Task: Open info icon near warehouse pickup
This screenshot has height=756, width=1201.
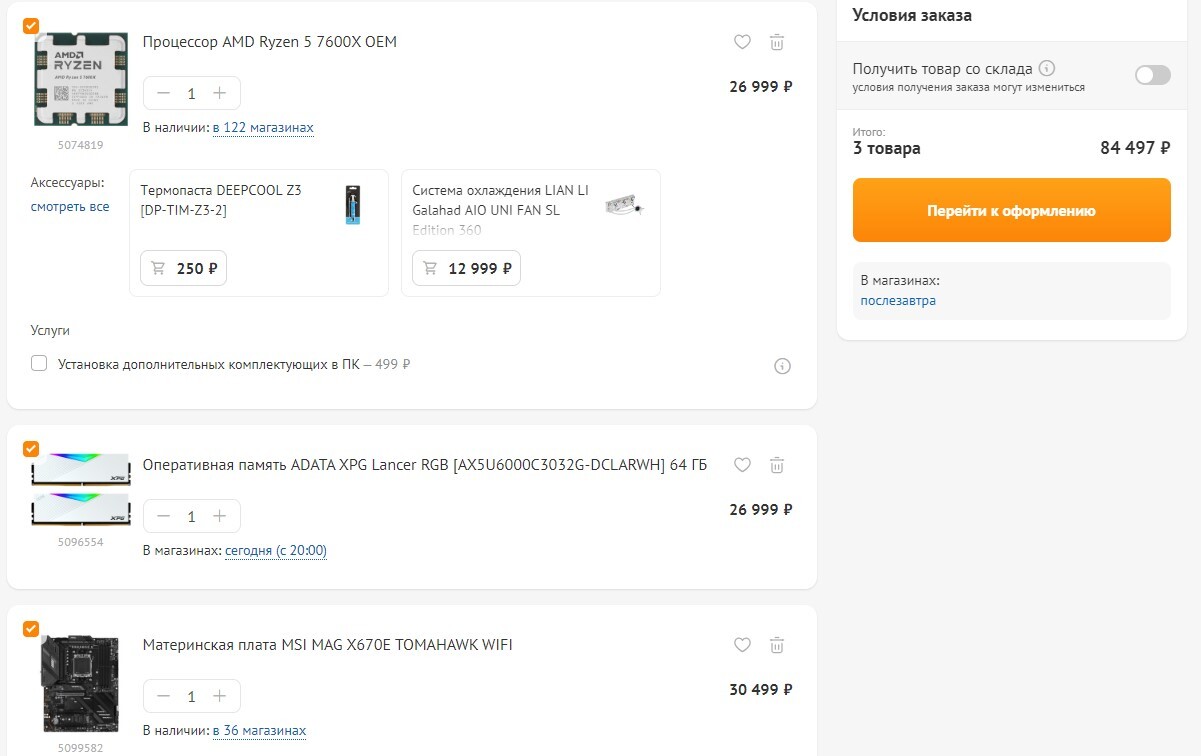Action: tap(1047, 69)
